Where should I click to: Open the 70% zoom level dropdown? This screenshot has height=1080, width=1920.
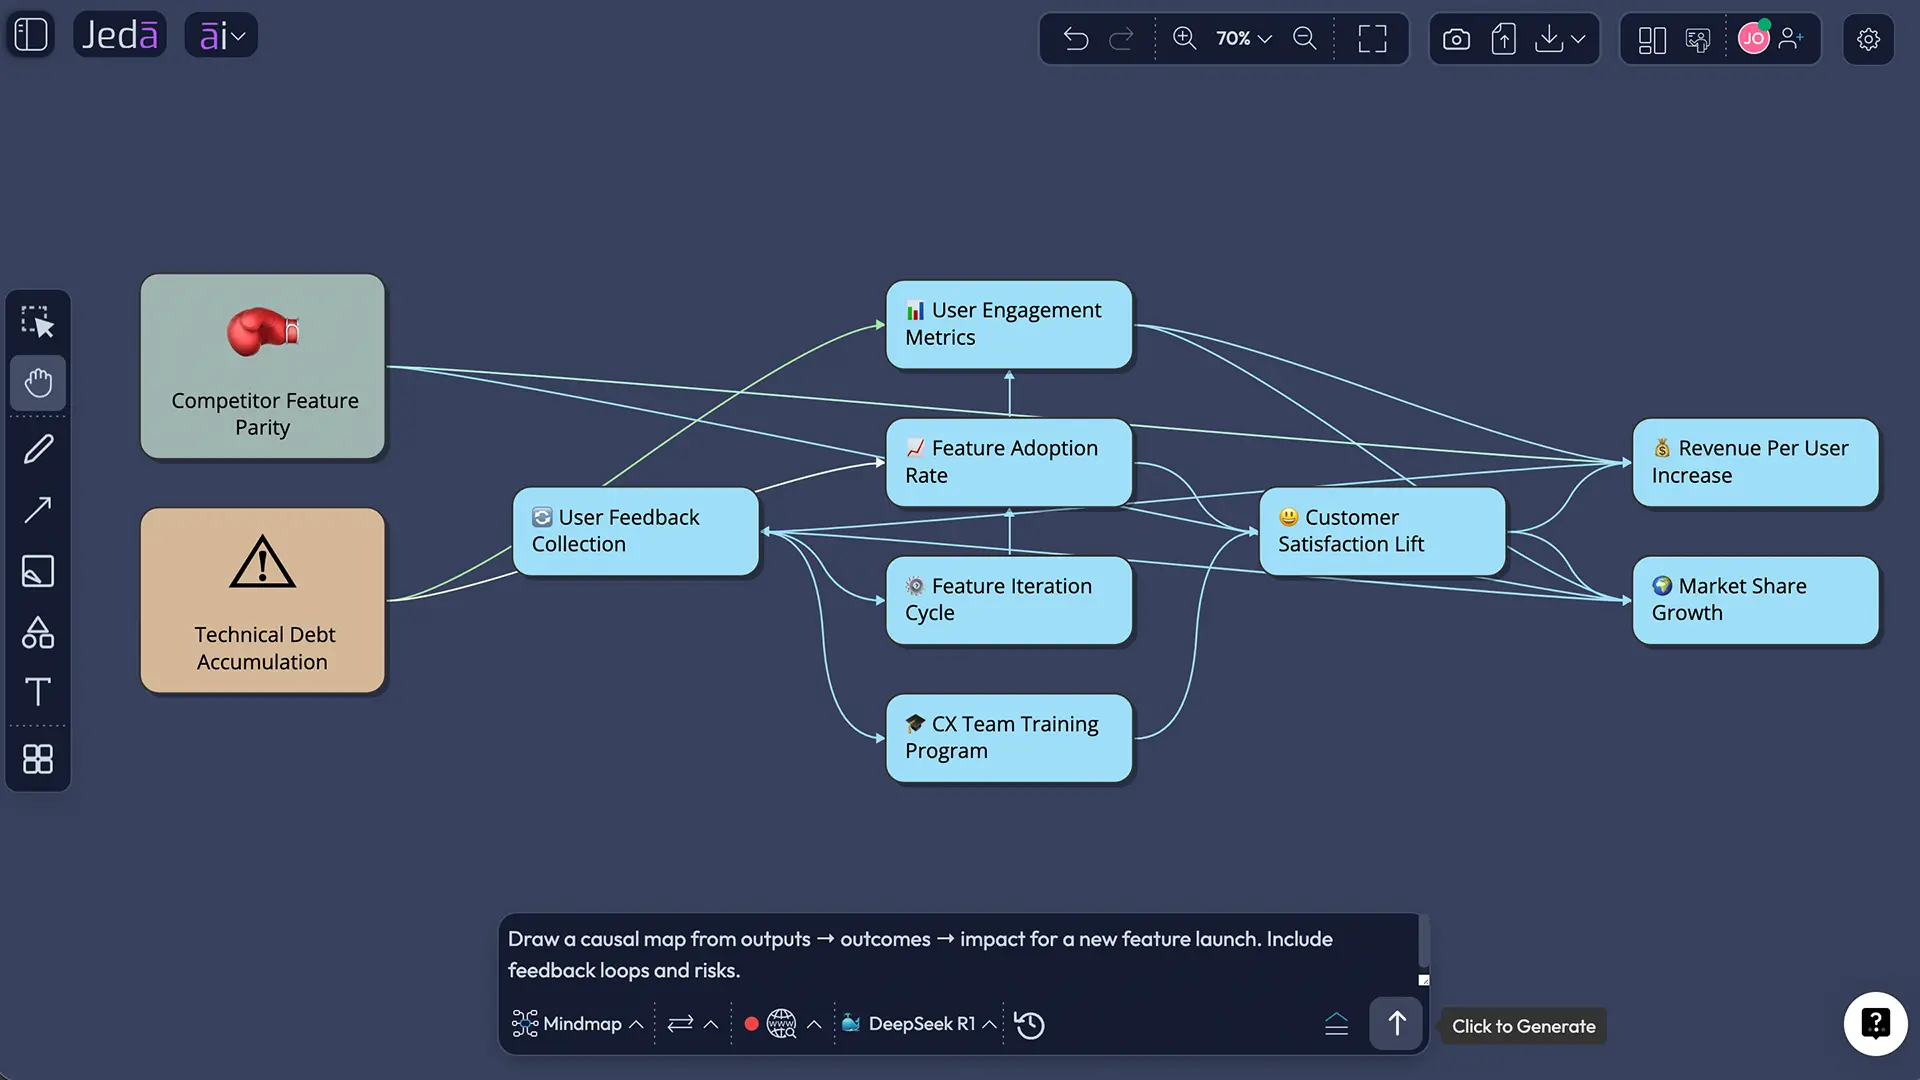1243,38
